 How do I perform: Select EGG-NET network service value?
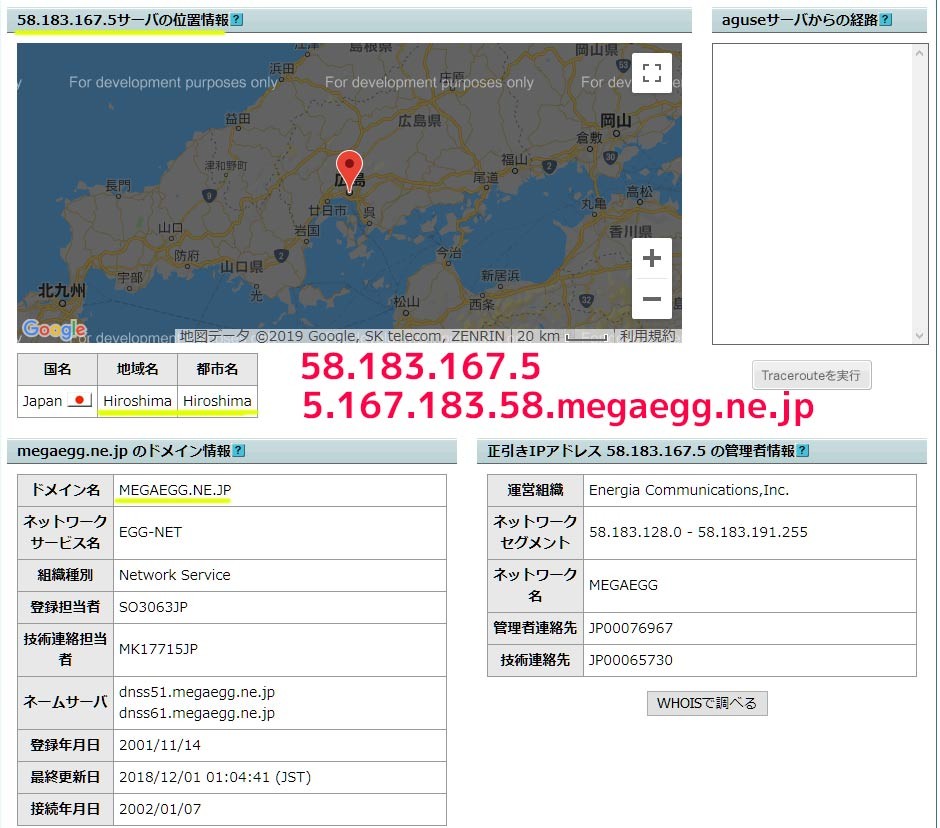pyautogui.click(x=150, y=532)
